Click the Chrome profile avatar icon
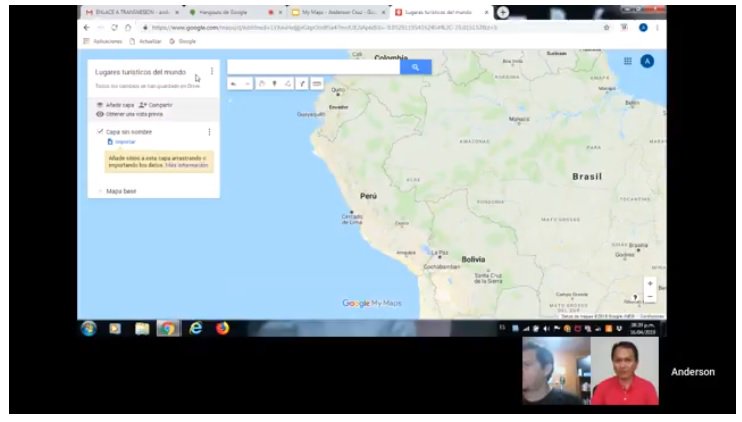The height and width of the screenshot is (422, 742). [x=643, y=28]
